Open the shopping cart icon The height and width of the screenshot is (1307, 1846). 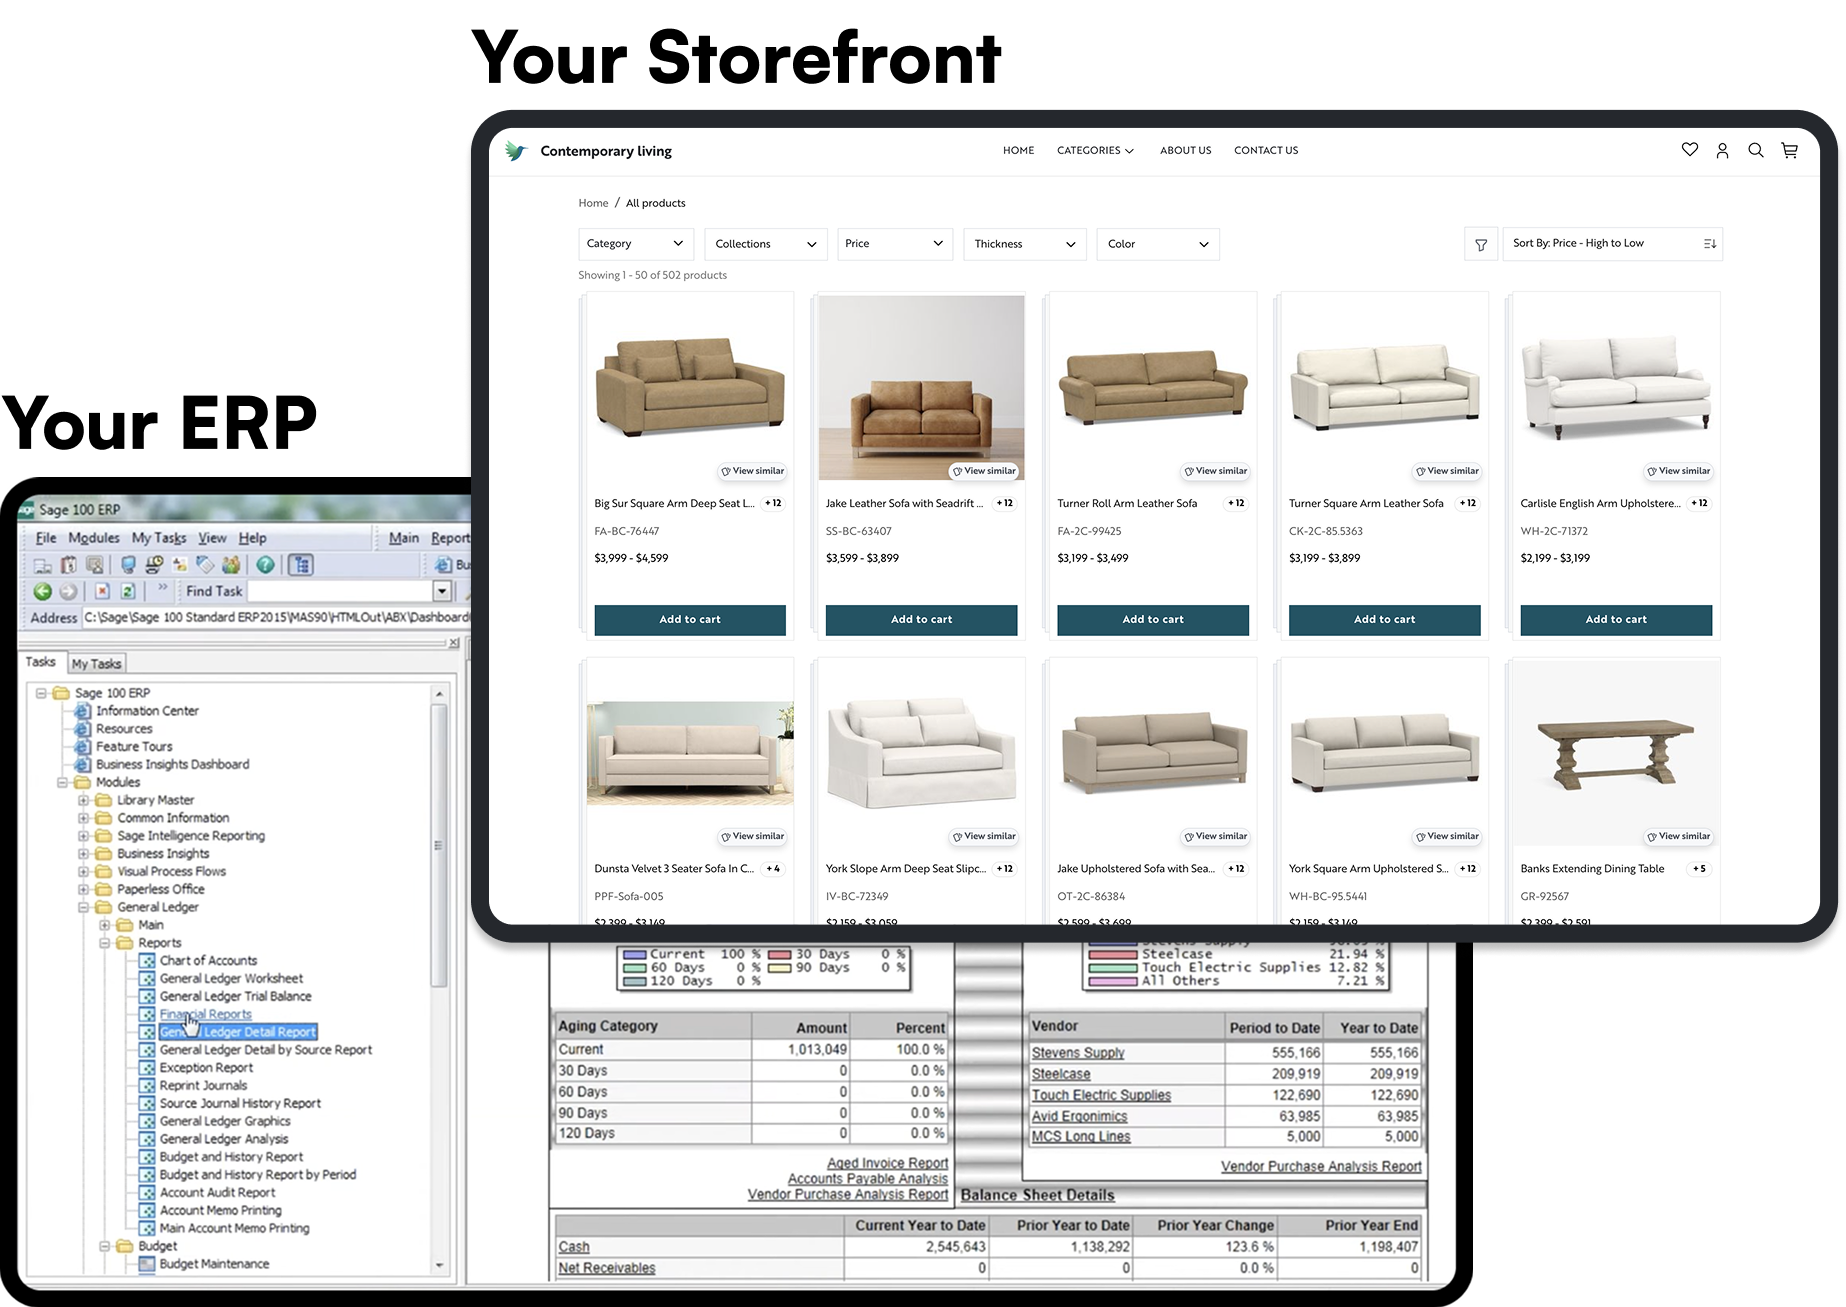click(1789, 151)
